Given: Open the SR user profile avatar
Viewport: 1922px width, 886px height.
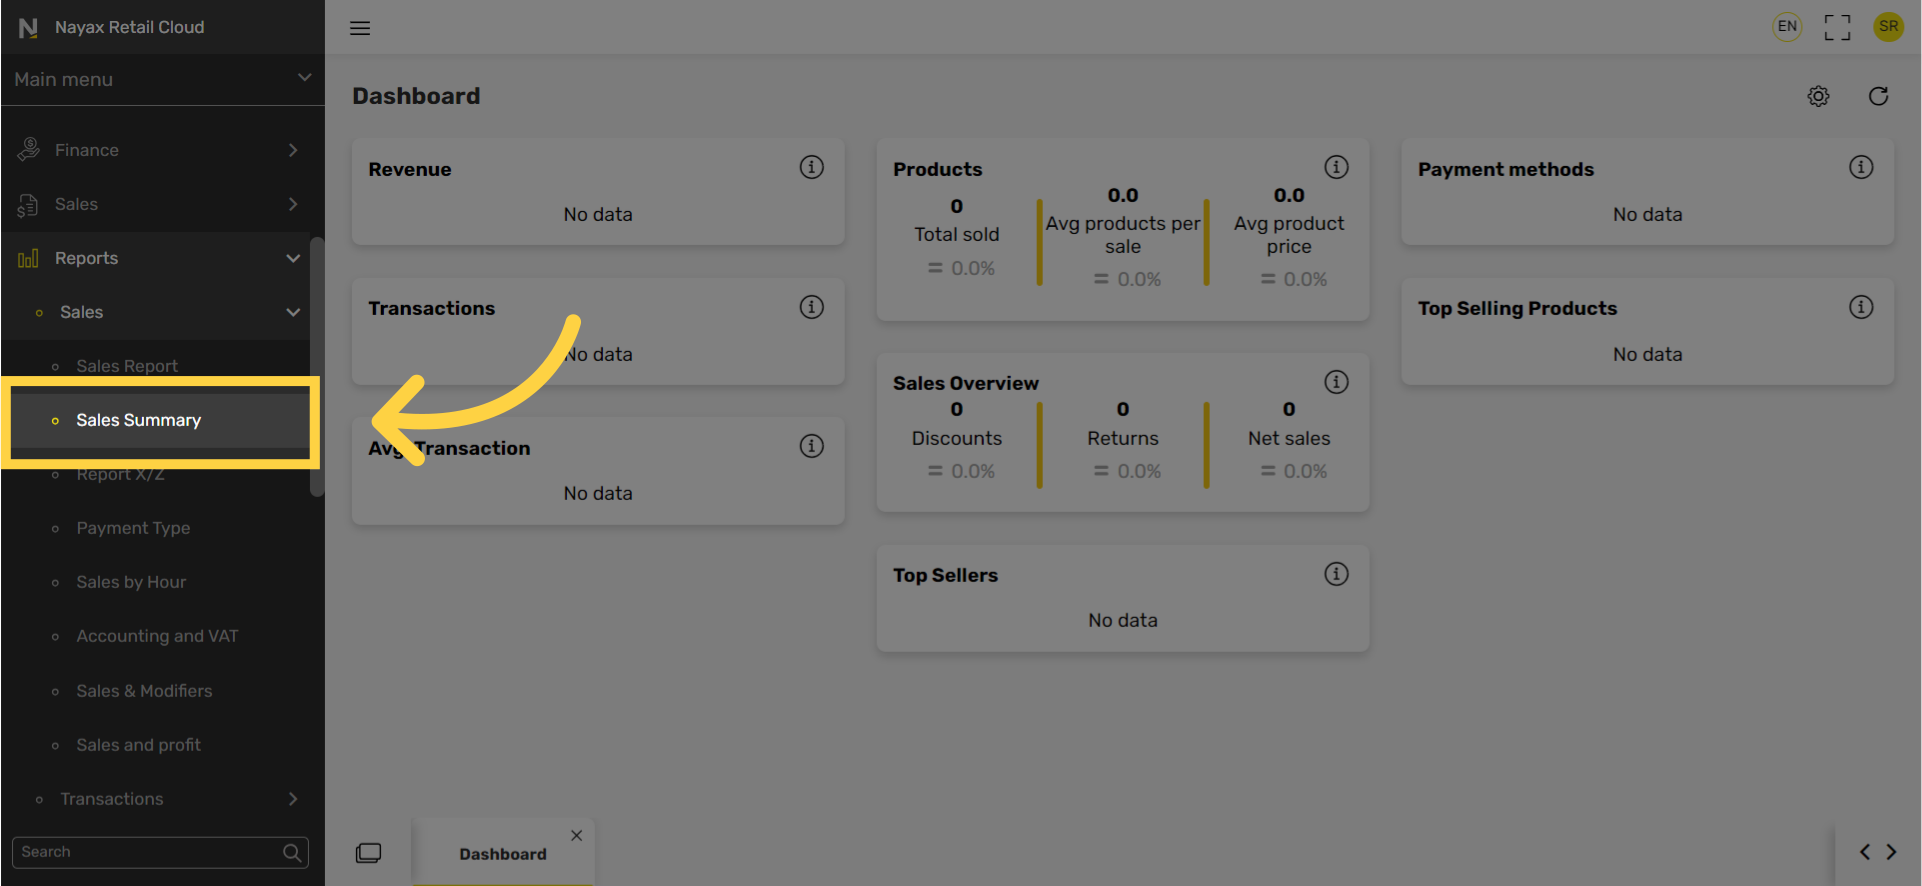Looking at the screenshot, I should (x=1888, y=27).
